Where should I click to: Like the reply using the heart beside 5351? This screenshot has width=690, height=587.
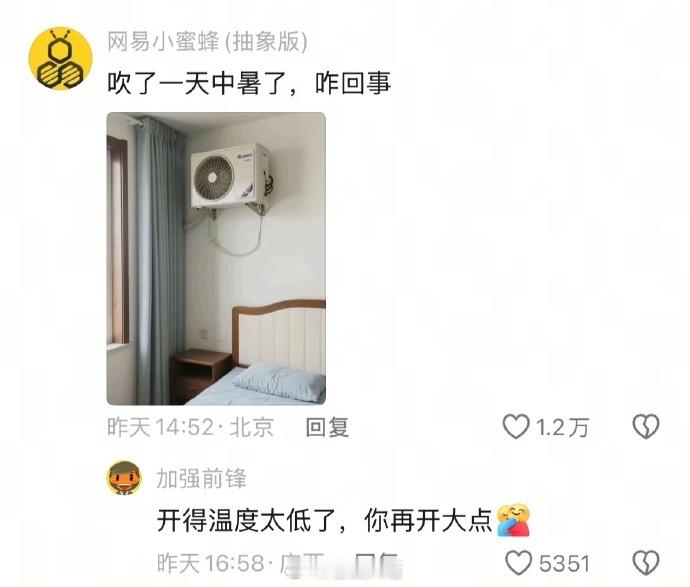(519, 563)
